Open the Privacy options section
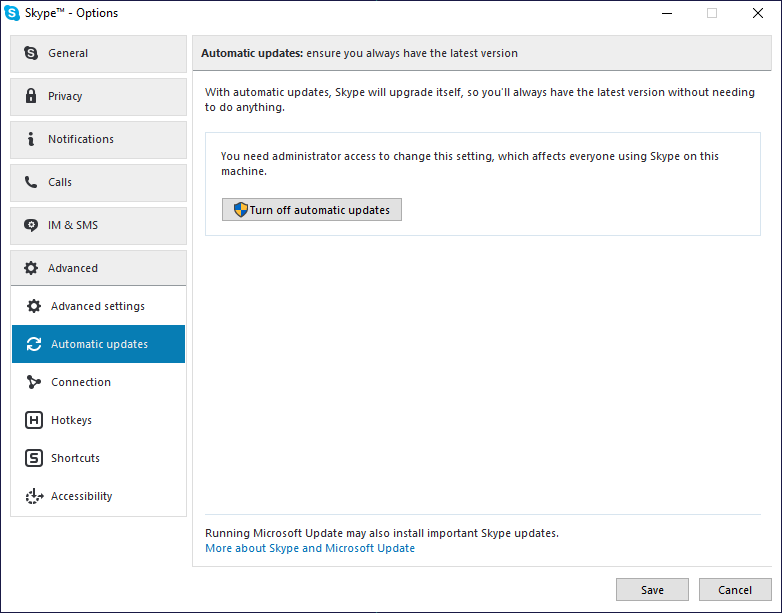The height and width of the screenshot is (613, 782). (x=98, y=96)
